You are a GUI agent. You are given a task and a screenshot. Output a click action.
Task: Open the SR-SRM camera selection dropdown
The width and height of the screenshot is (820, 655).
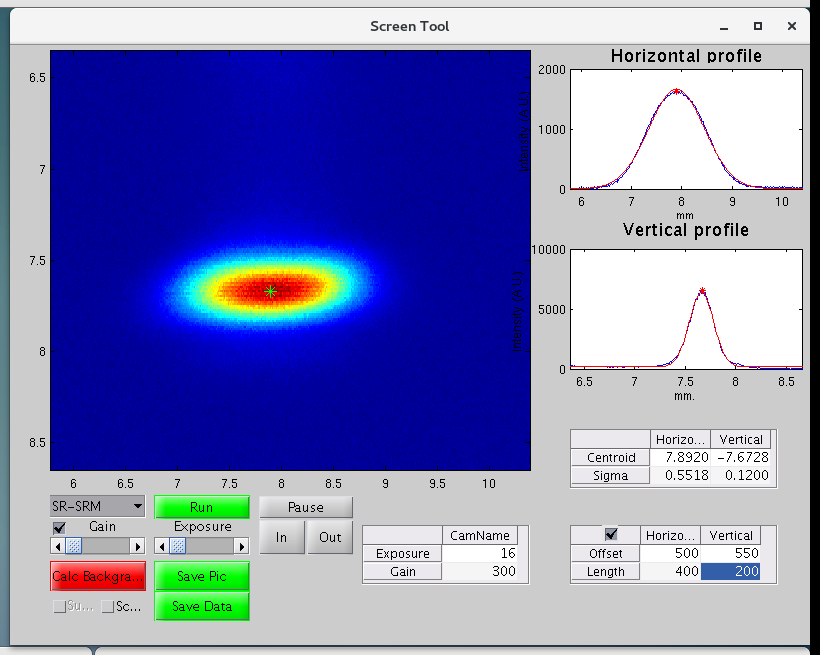click(x=97, y=506)
